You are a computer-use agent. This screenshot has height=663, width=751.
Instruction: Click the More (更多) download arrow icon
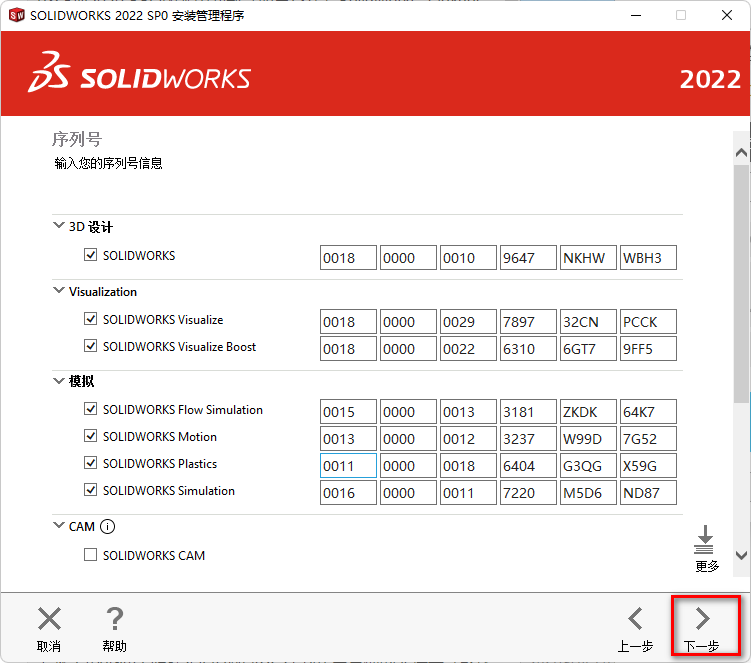[x=706, y=539]
